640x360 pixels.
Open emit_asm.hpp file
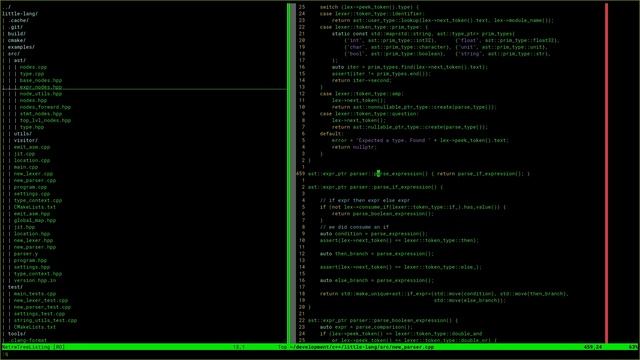click(x=32, y=214)
